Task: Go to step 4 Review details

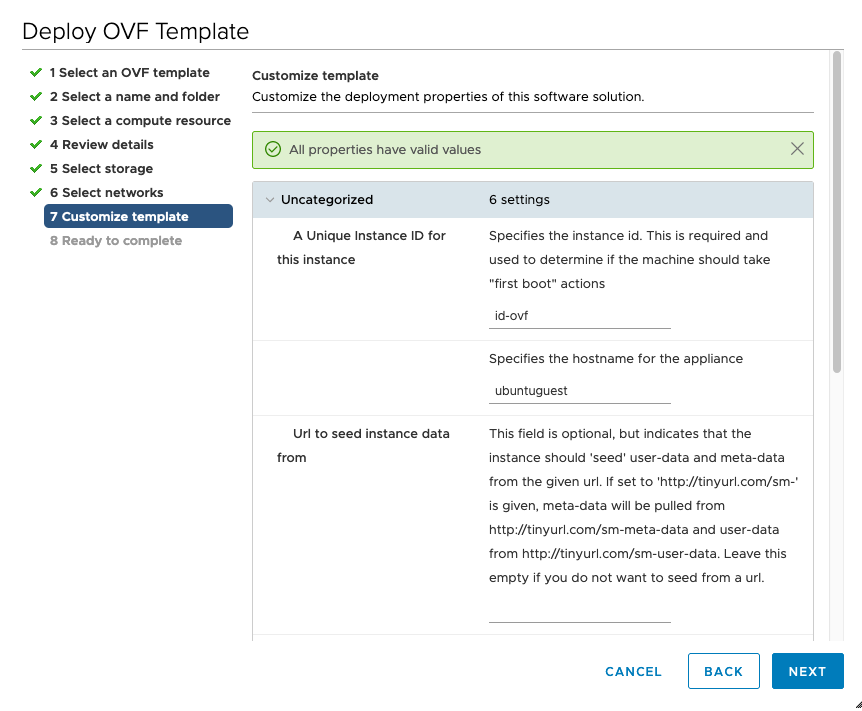Action: [102, 145]
